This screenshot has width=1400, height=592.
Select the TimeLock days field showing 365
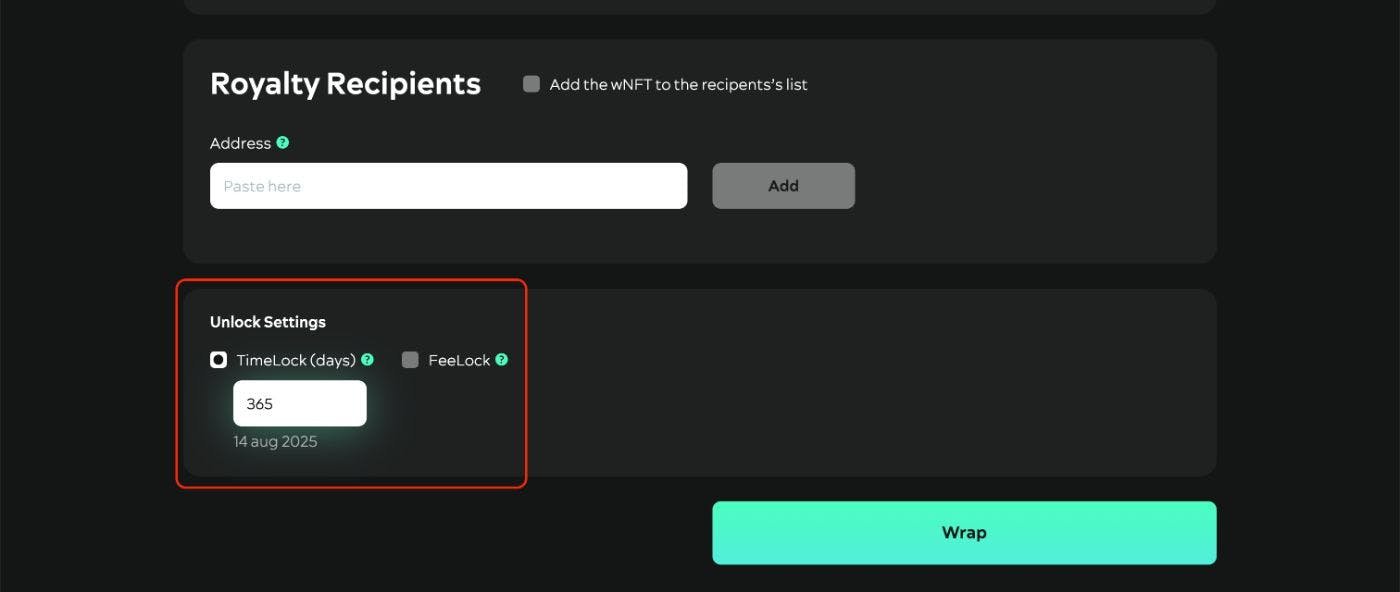tap(300, 404)
